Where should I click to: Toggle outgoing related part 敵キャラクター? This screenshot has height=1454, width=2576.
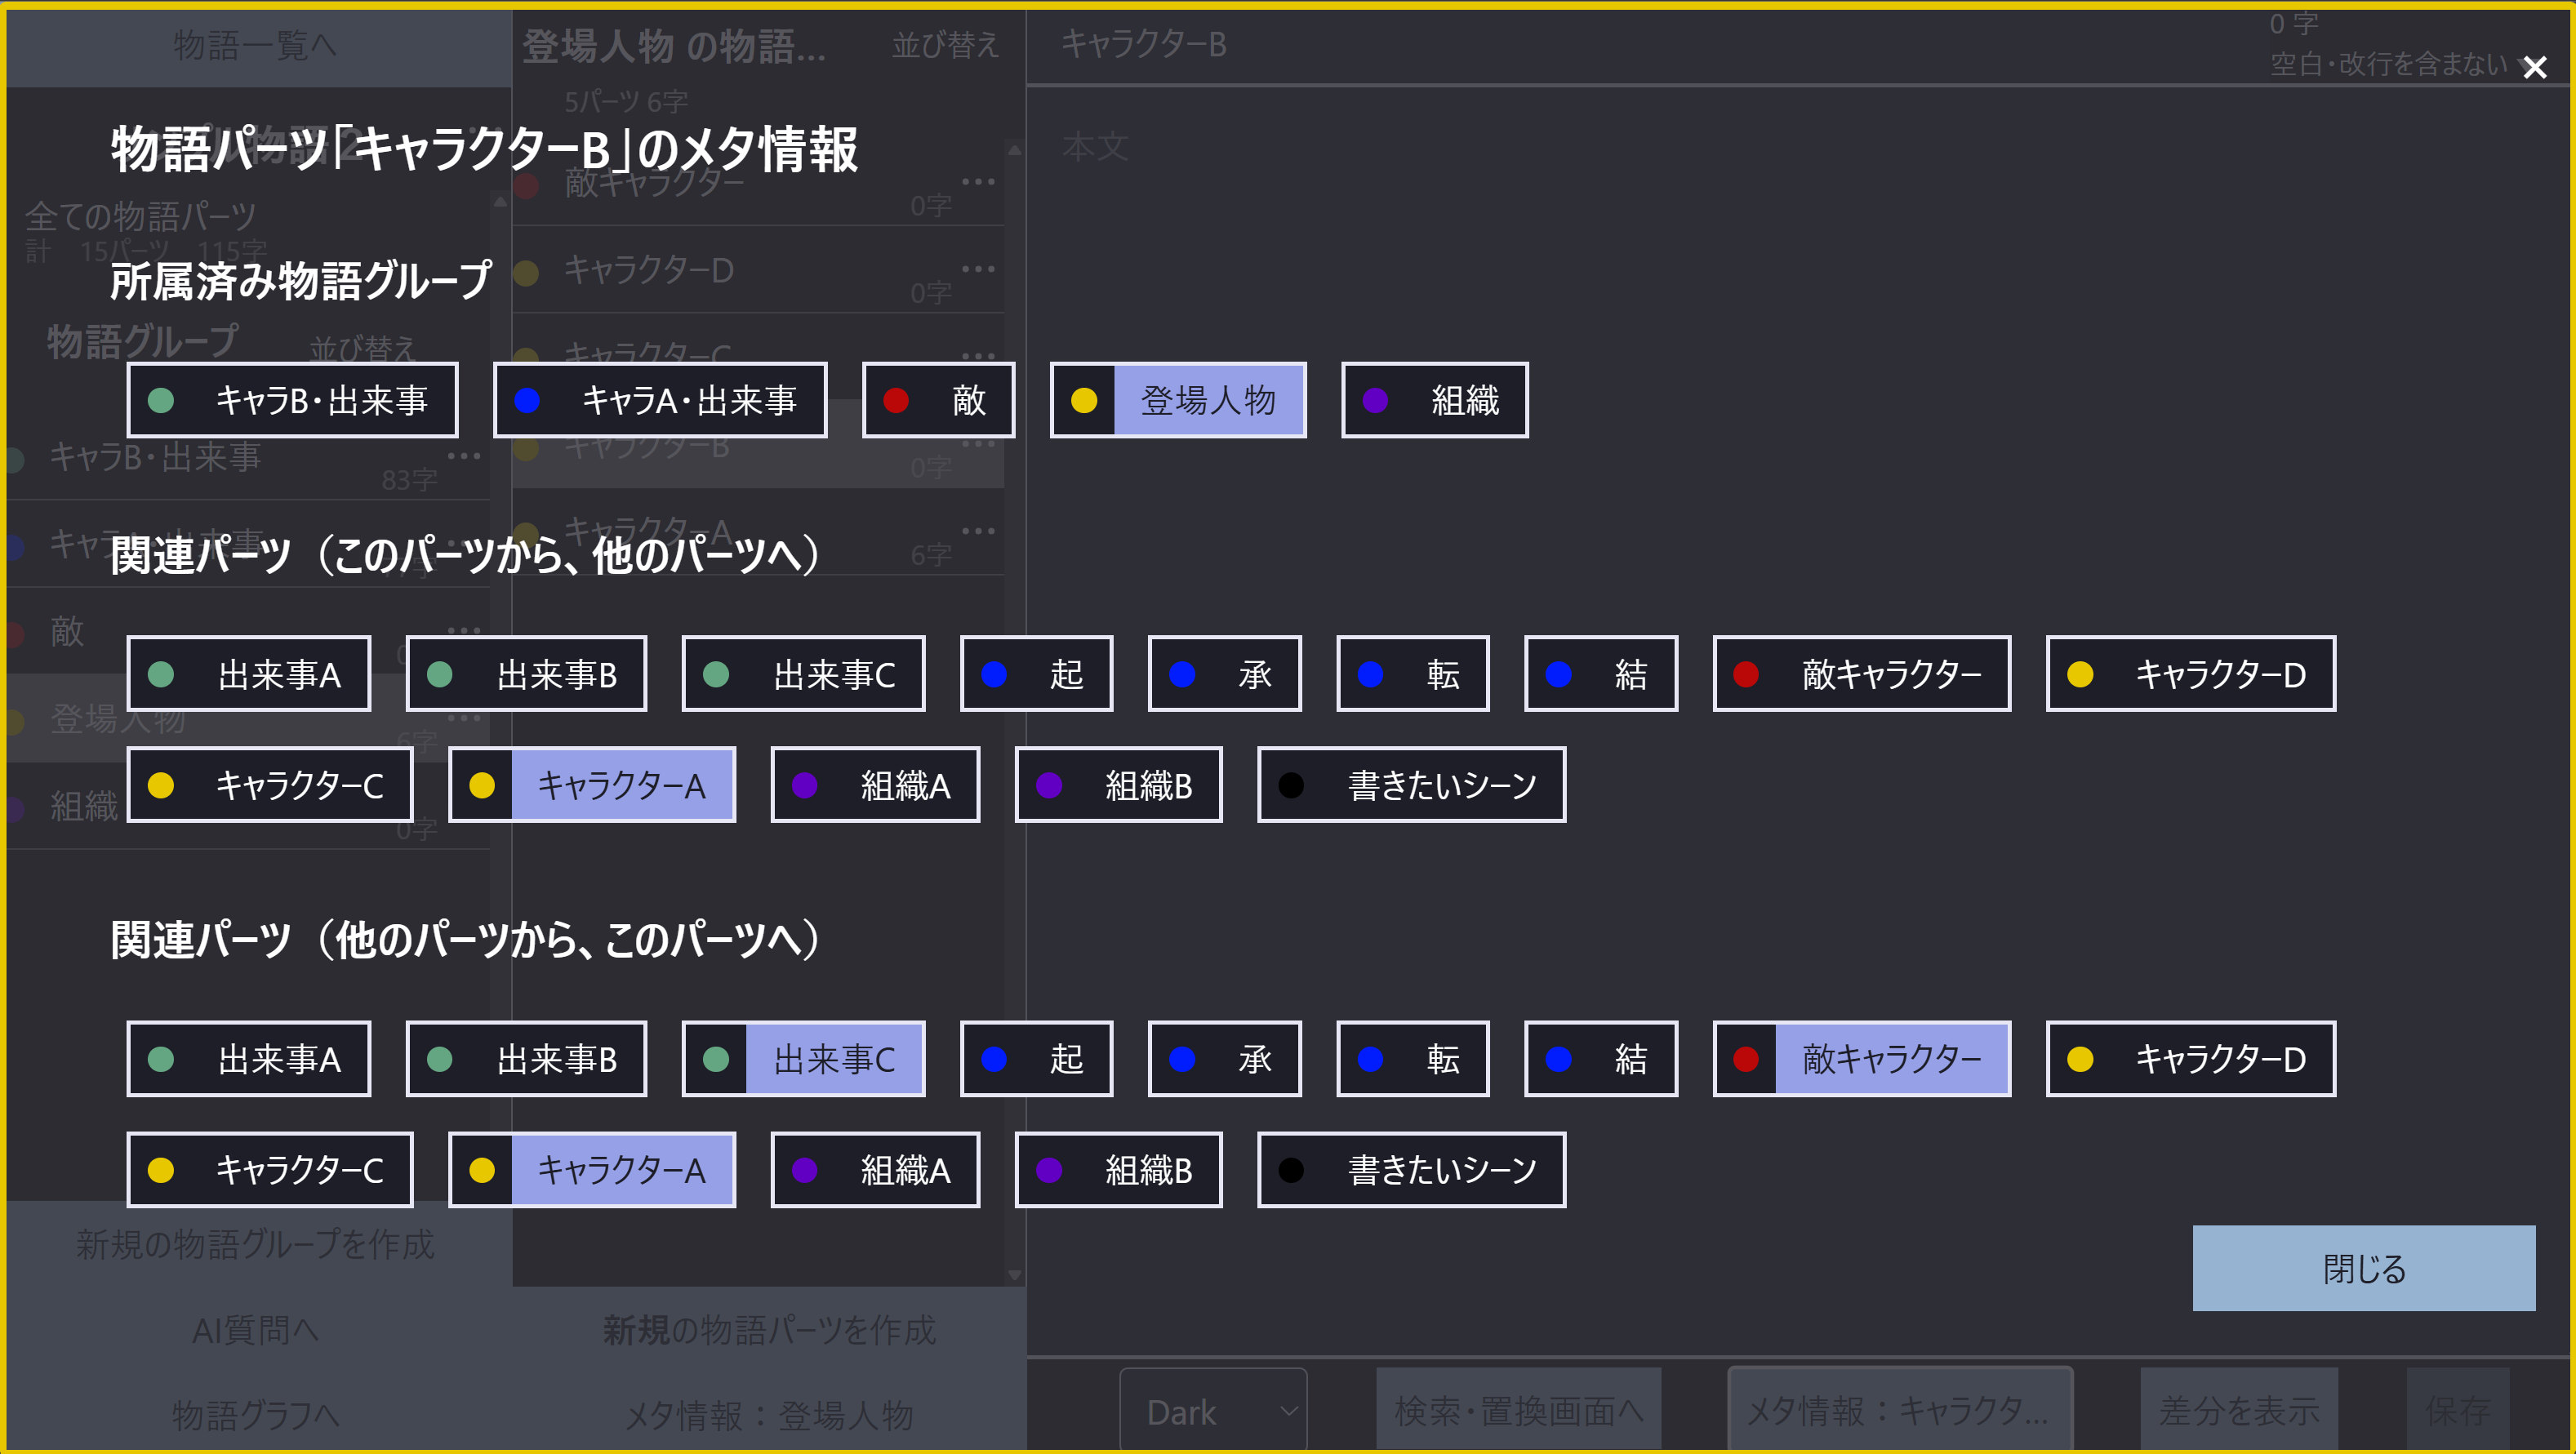click(1861, 674)
